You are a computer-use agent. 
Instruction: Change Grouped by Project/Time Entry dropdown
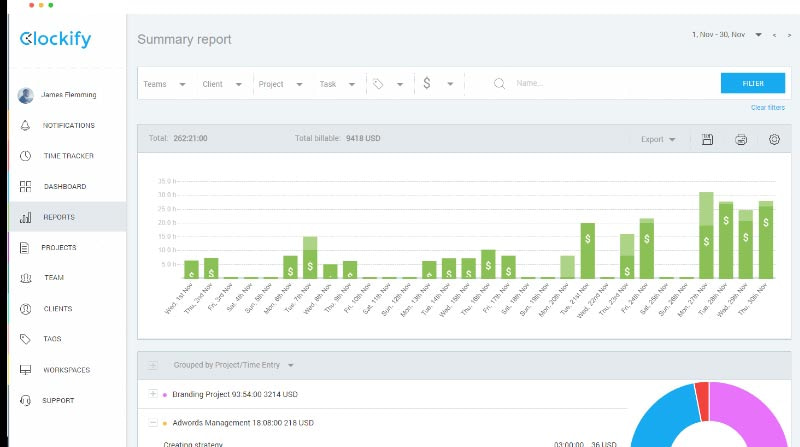point(233,365)
